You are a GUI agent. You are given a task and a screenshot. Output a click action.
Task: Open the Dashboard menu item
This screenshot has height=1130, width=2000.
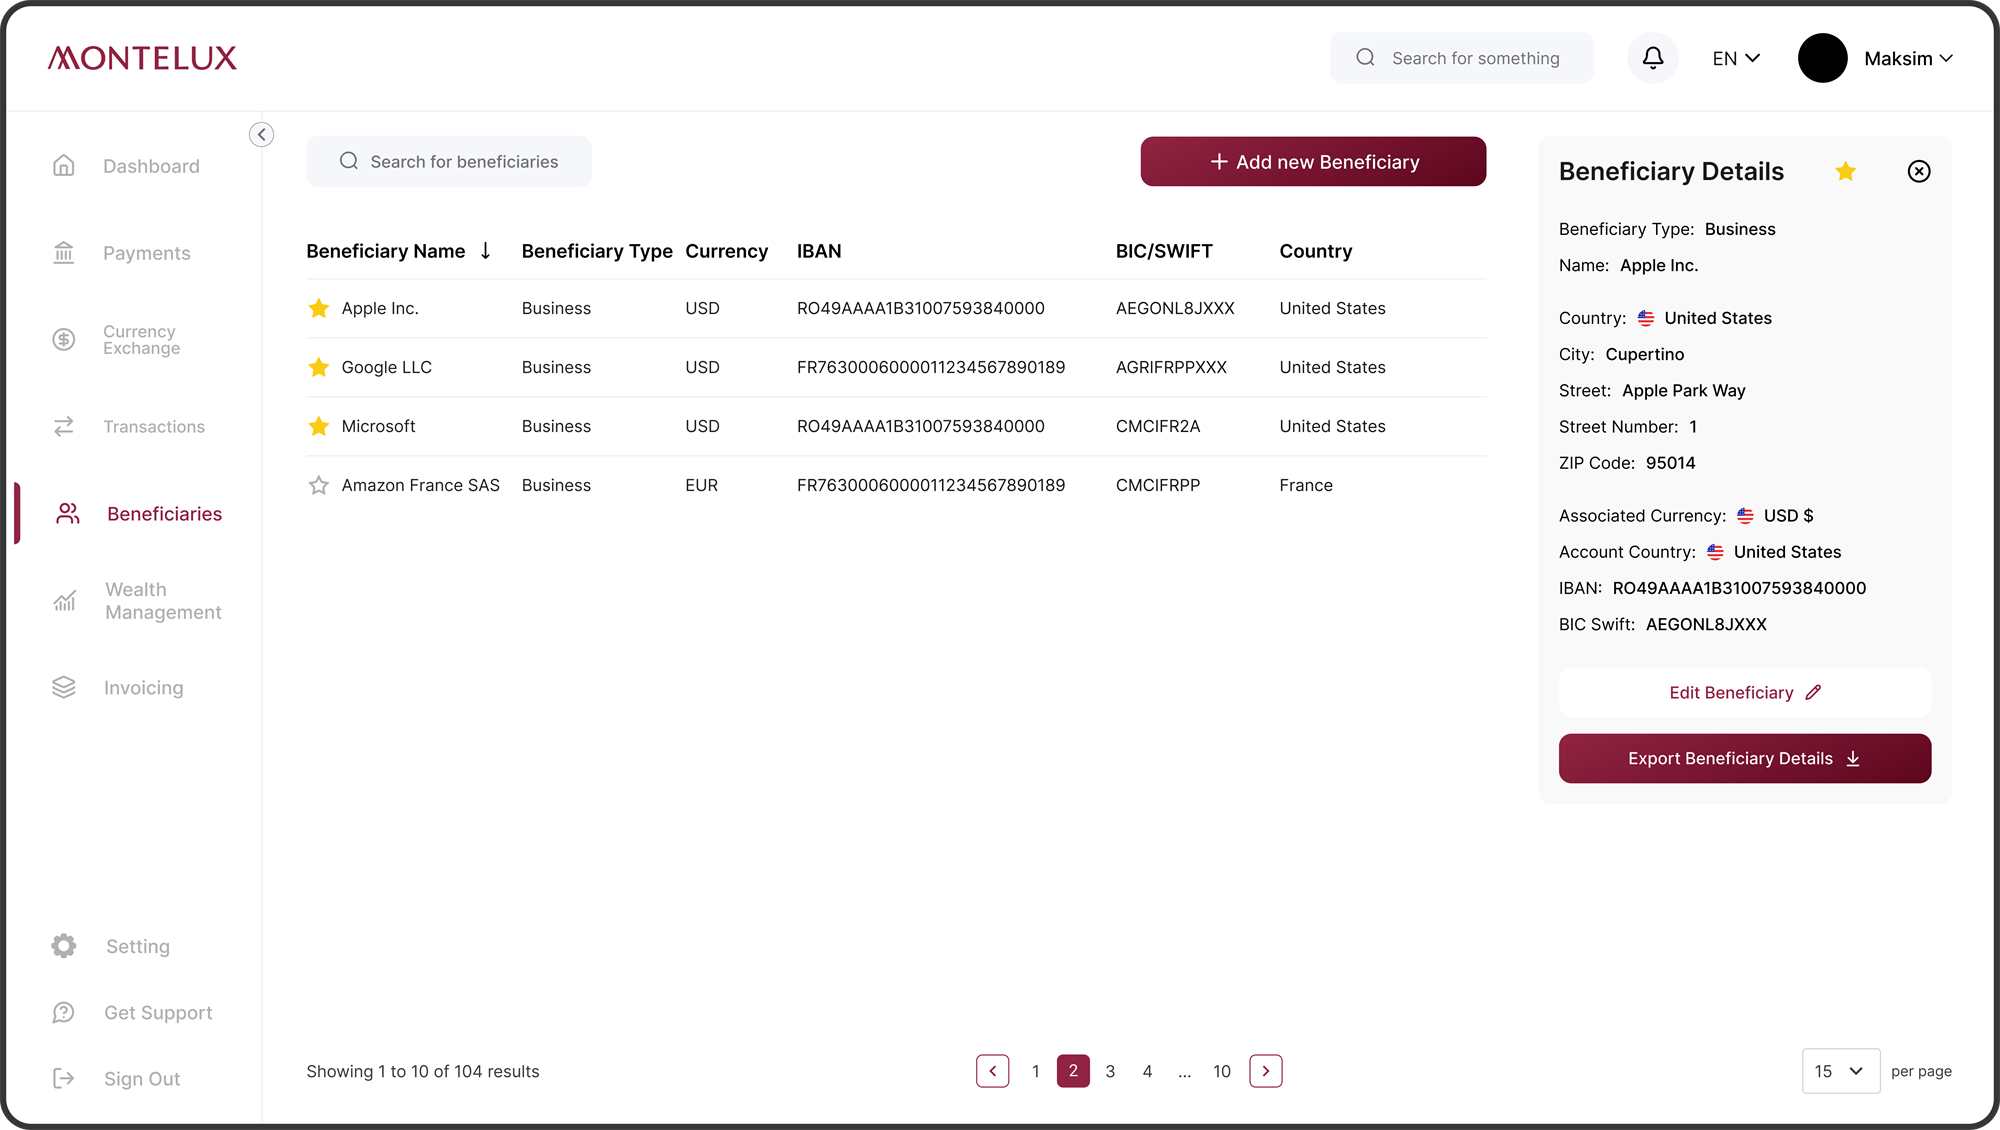(151, 166)
